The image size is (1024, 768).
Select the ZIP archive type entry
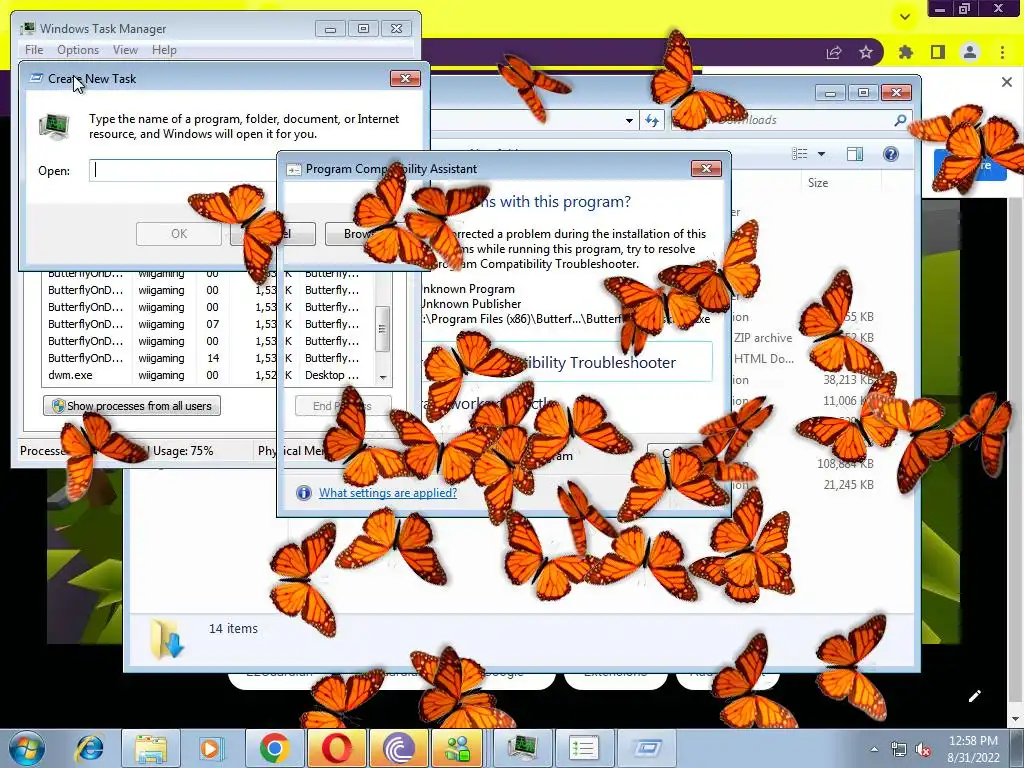point(763,338)
